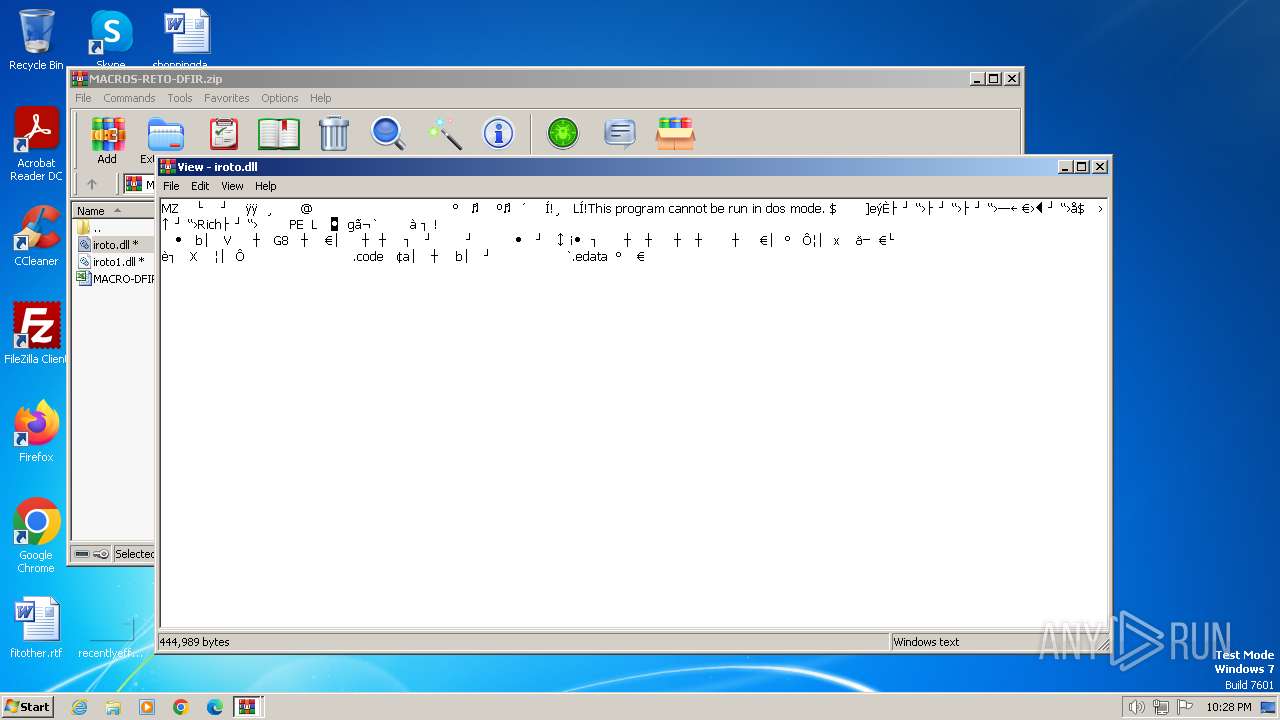Open Microsoft Edge from taskbar
The height and width of the screenshot is (720, 1280).
pyautogui.click(x=215, y=707)
